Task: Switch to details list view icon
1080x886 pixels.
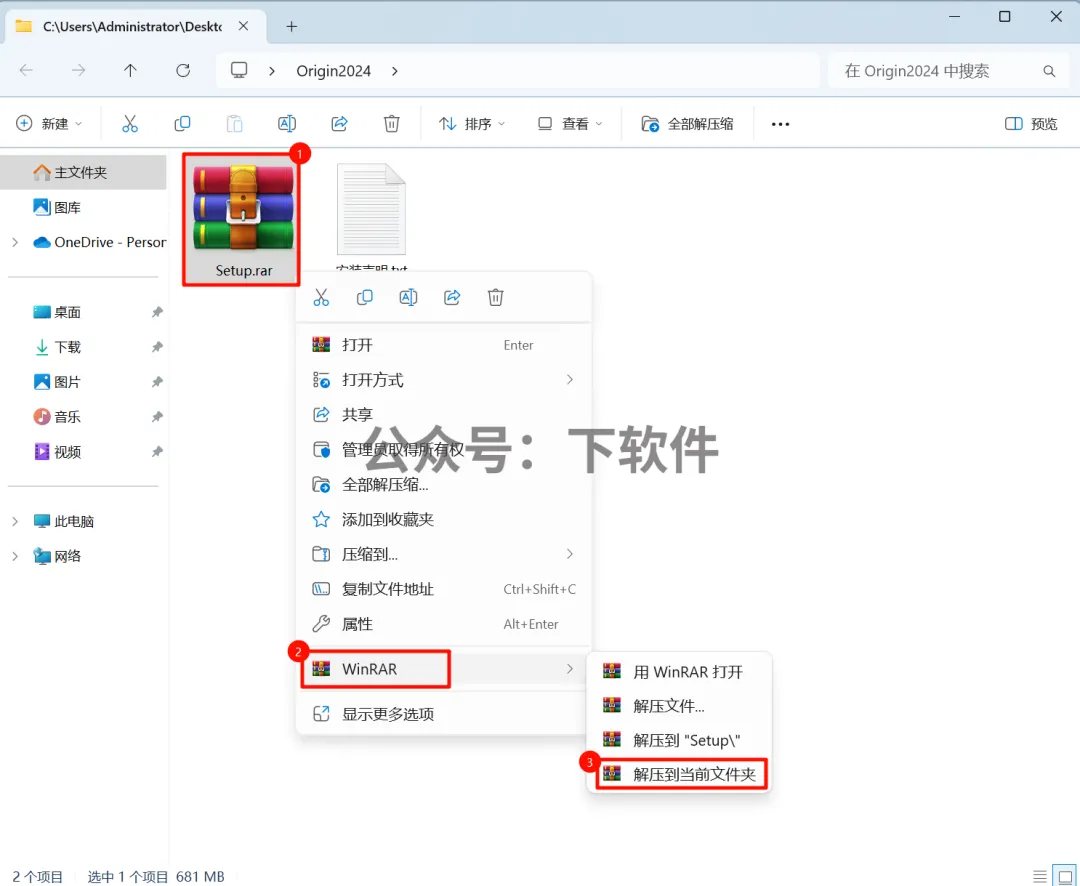Action: point(1039,877)
